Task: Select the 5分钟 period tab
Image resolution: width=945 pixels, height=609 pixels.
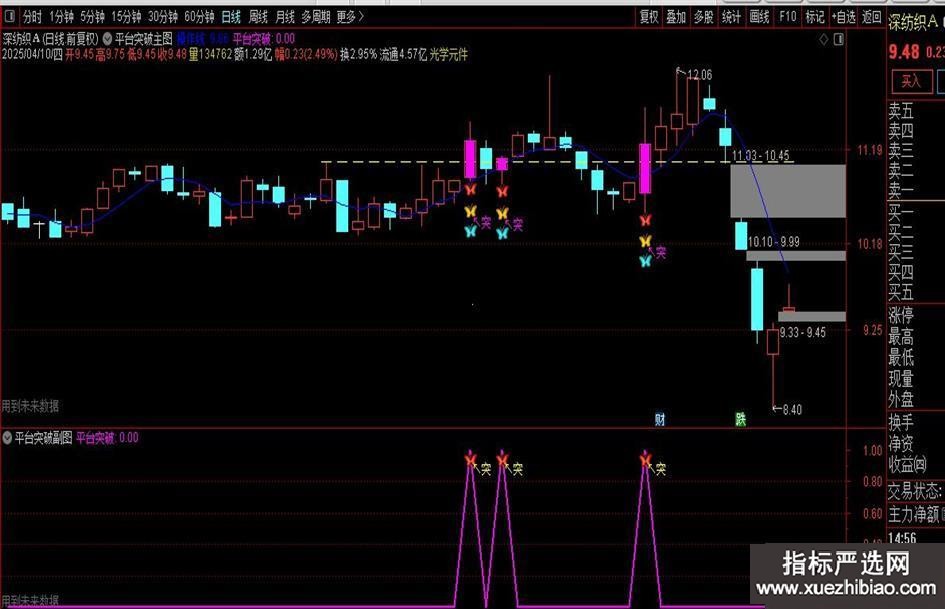Action: coord(92,17)
